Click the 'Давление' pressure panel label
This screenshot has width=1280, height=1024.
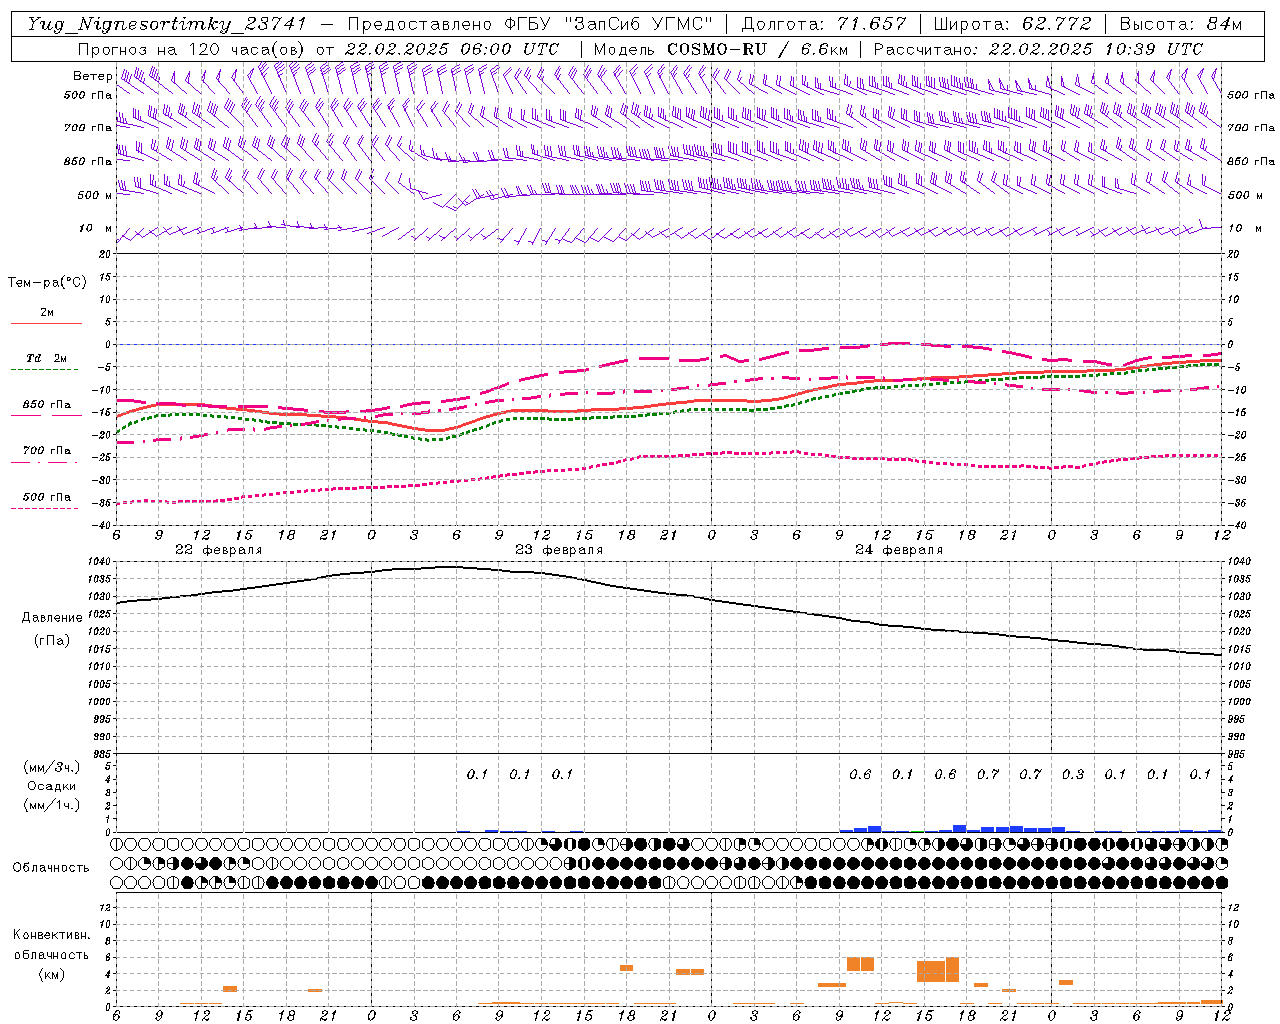pos(51,618)
